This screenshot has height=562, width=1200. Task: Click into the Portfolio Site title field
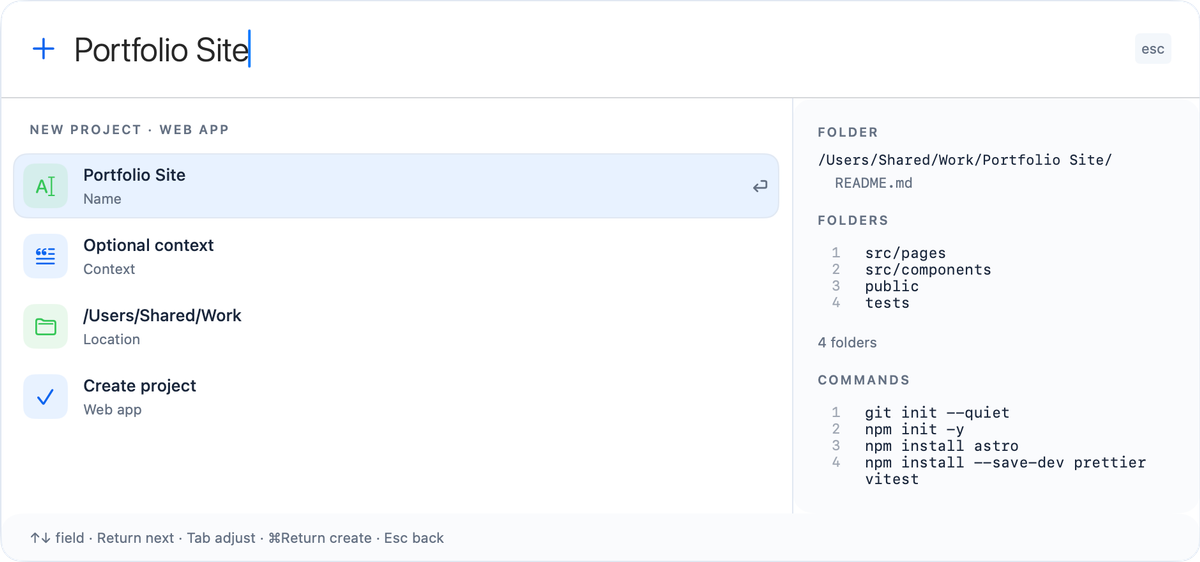pyautogui.click(x=600, y=49)
